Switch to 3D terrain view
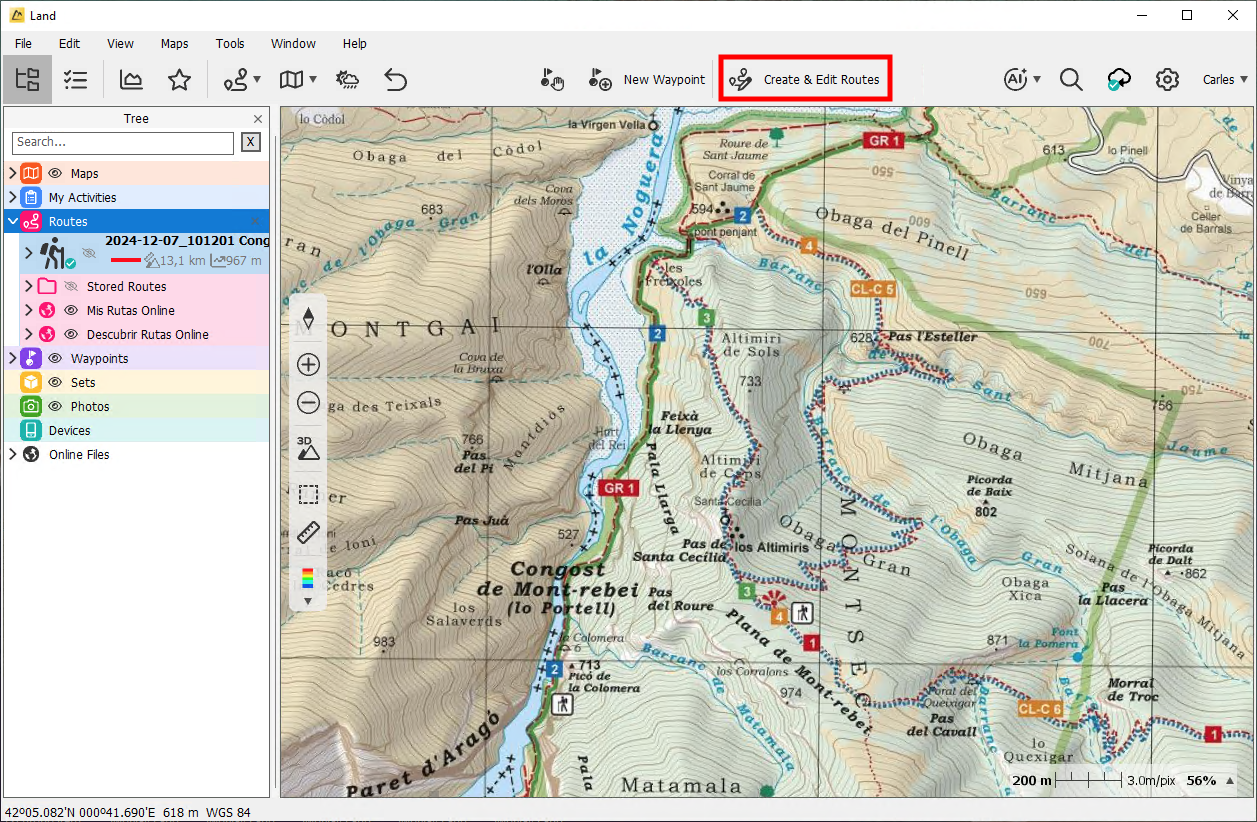This screenshot has width=1257, height=822. point(308,448)
